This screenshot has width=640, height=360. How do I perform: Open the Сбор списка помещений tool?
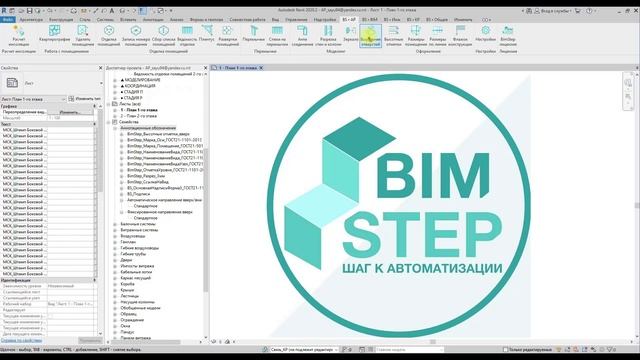click(163, 36)
